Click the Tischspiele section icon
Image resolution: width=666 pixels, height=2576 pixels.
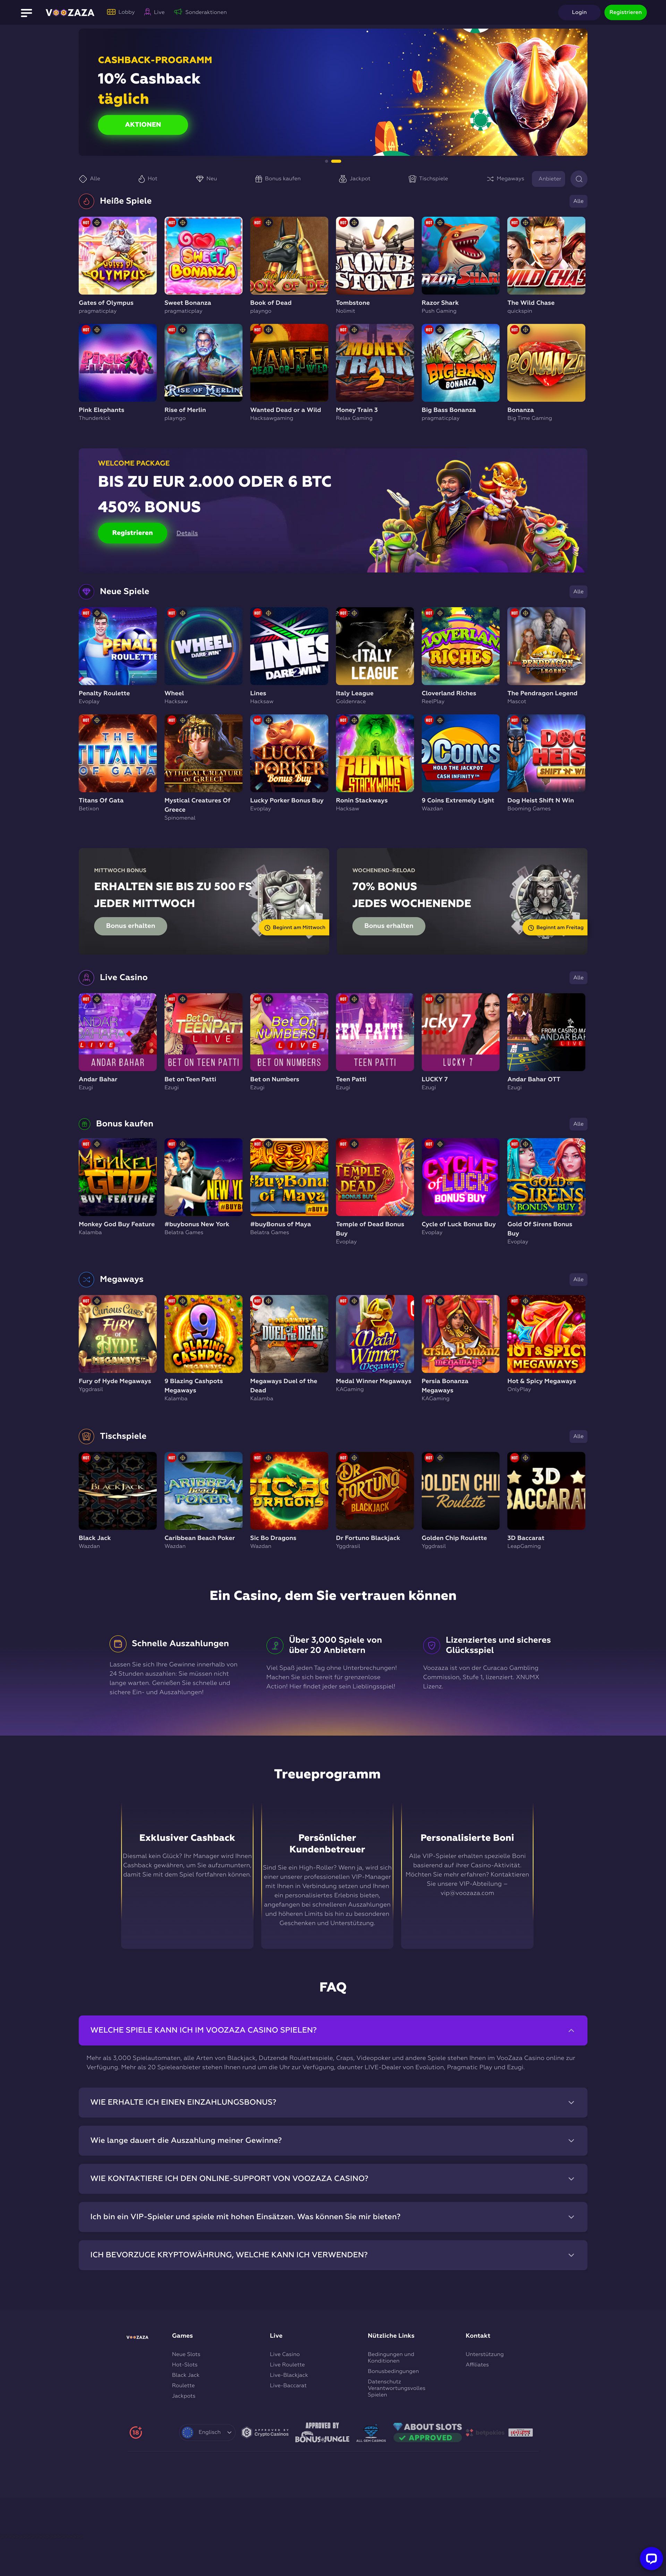tap(86, 1436)
